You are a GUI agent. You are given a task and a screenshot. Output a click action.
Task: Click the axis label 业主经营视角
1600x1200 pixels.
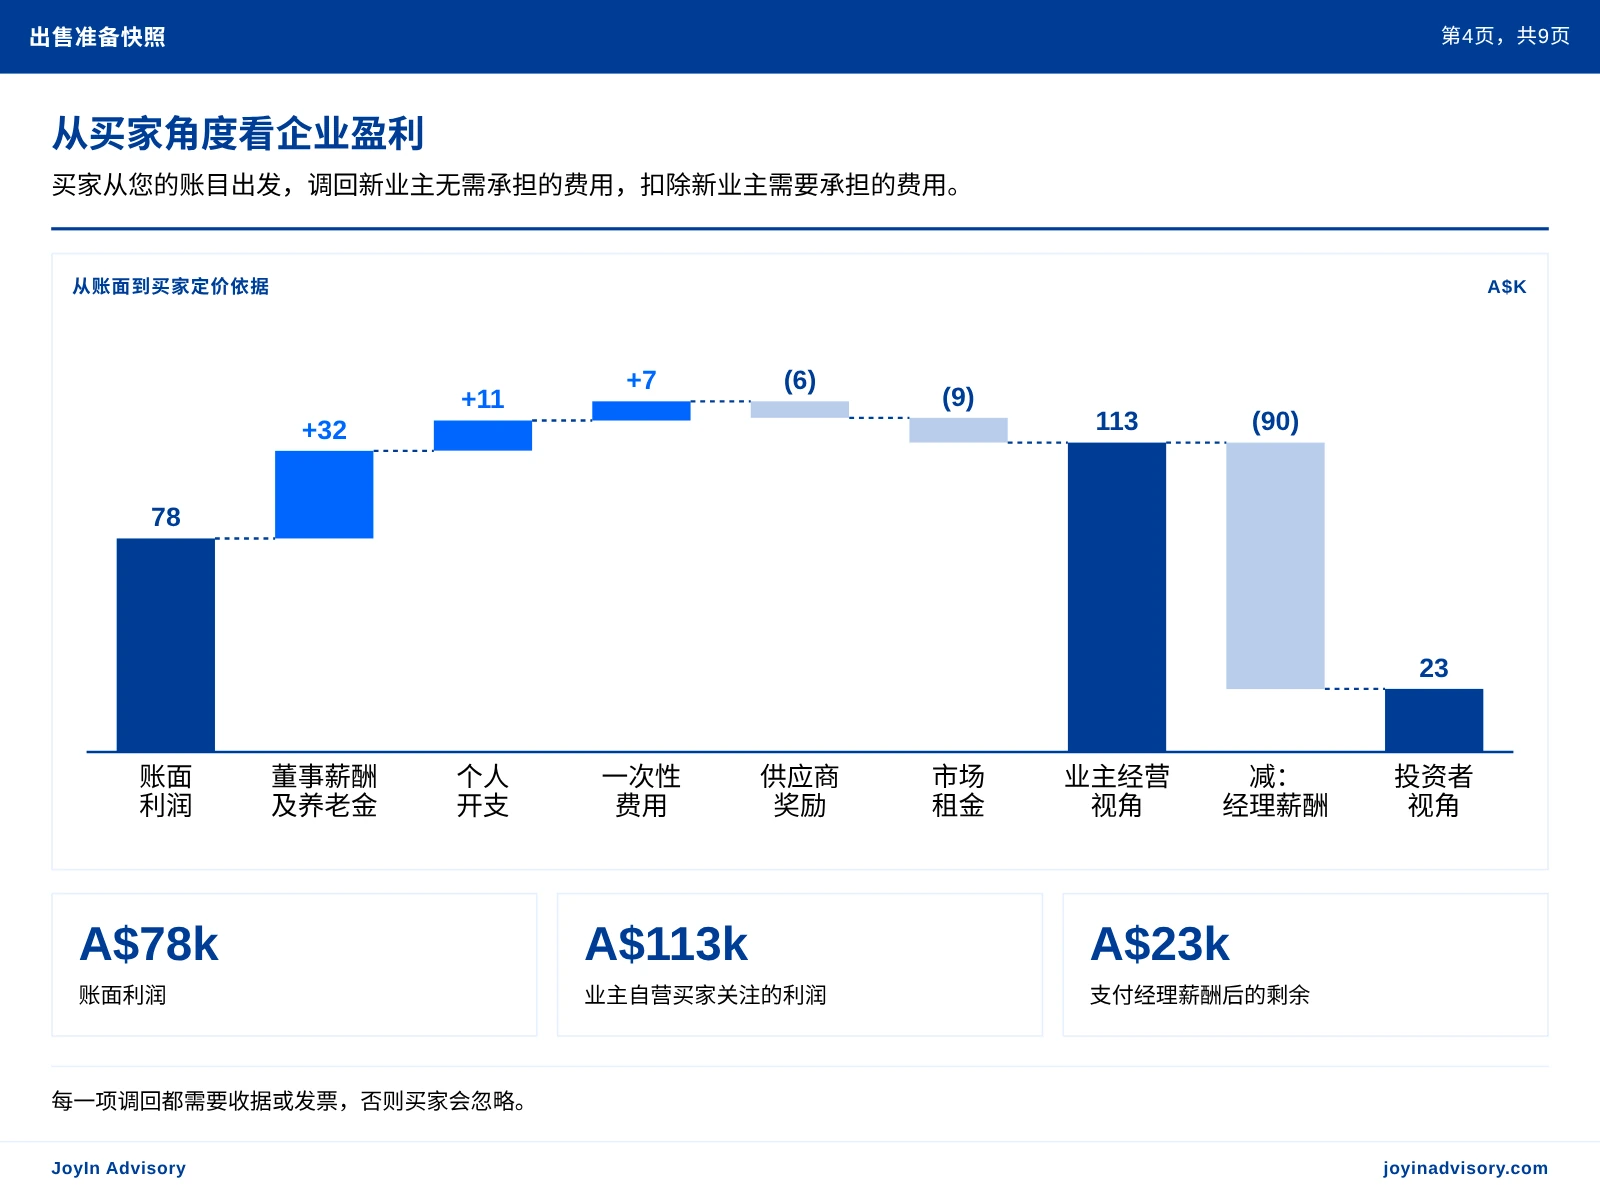pos(1117,791)
